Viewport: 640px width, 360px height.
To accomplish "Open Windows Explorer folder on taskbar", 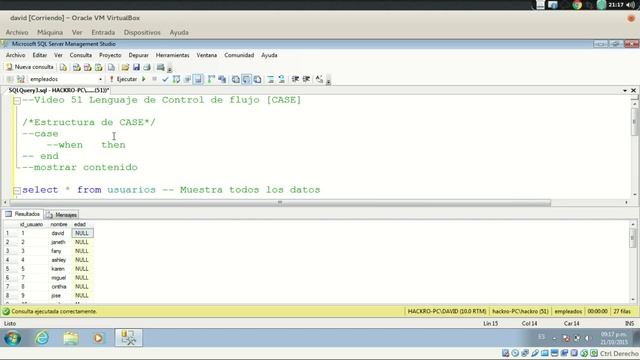I will click(71, 338).
